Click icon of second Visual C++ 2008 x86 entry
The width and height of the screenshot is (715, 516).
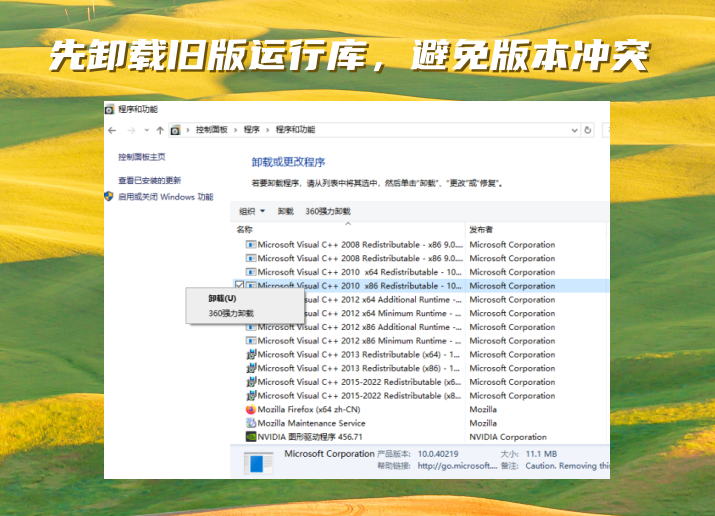(251, 258)
